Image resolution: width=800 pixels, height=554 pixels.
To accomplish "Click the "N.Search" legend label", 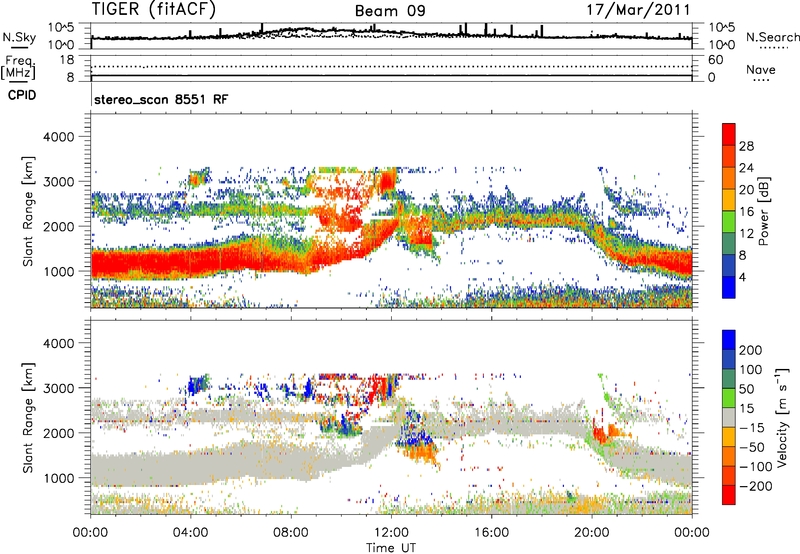I will (772, 37).
